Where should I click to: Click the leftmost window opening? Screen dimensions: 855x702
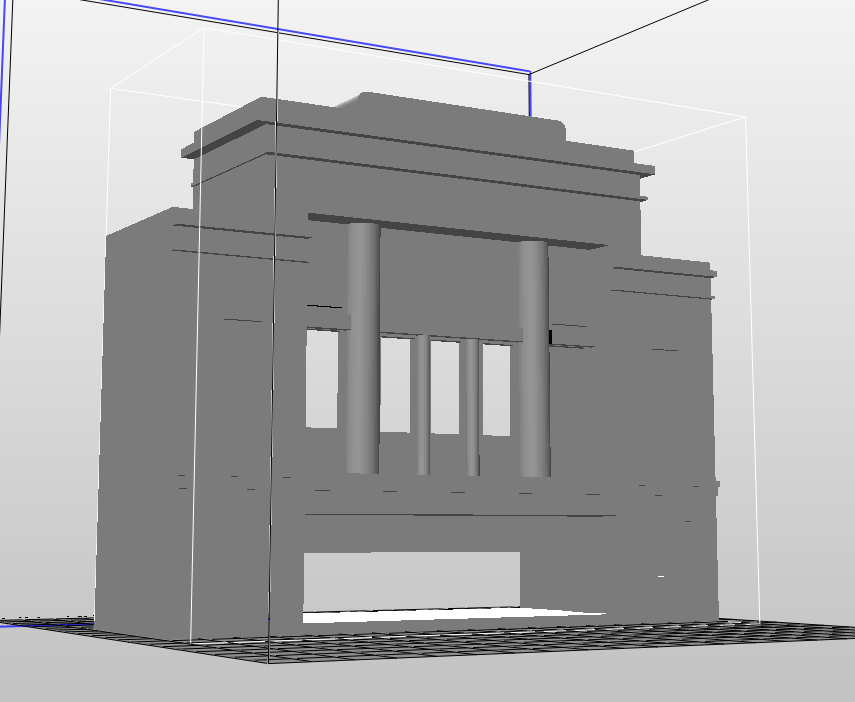(x=321, y=378)
